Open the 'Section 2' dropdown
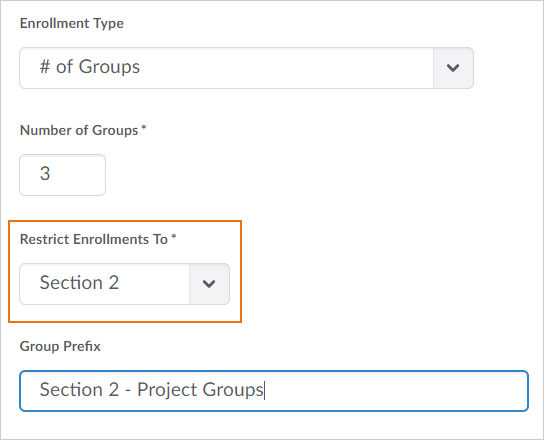Image resolution: width=544 pixels, height=440 pixels. pyautogui.click(x=125, y=284)
